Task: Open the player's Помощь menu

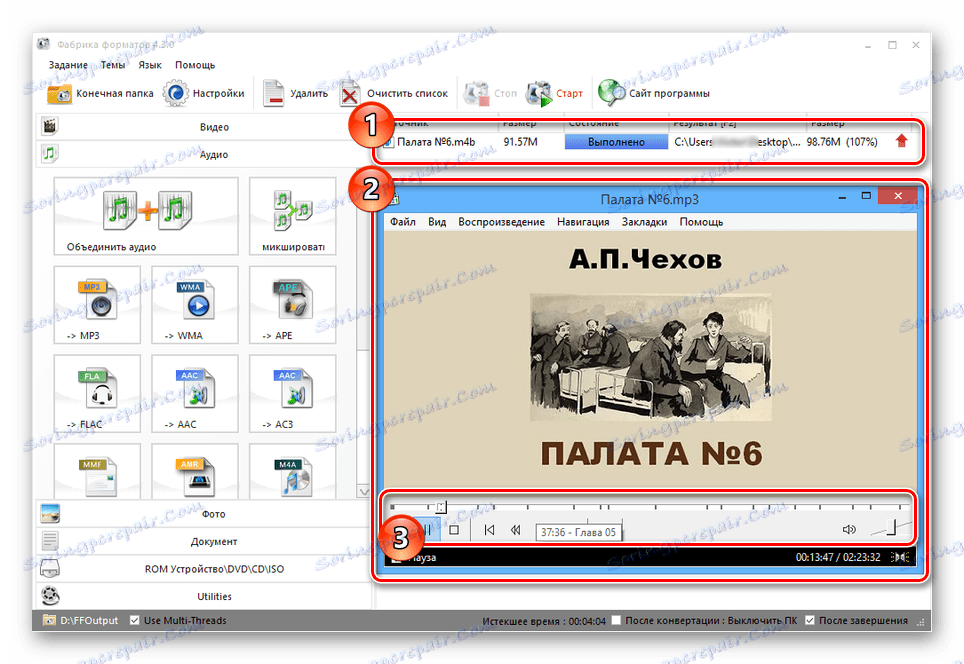Action: click(701, 222)
